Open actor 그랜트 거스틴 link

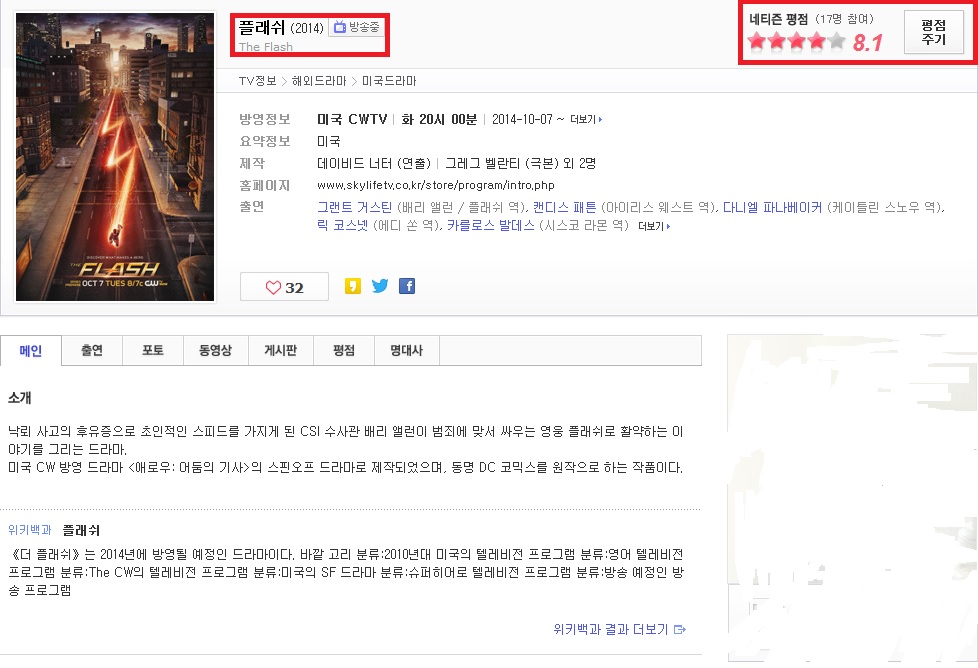[x=354, y=207]
